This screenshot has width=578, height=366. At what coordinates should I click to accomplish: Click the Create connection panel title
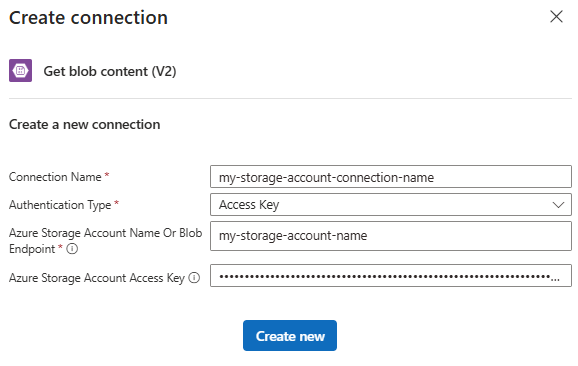(88, 18)
